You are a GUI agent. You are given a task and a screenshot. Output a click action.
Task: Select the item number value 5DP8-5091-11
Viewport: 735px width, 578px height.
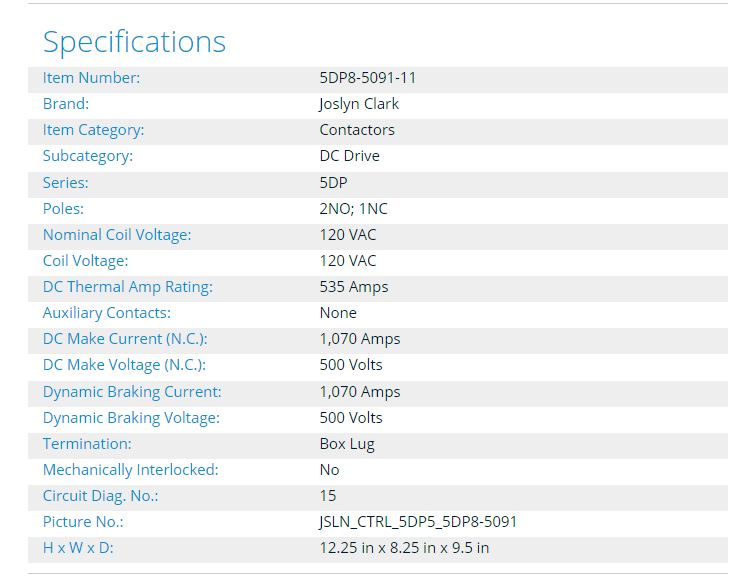368,78
